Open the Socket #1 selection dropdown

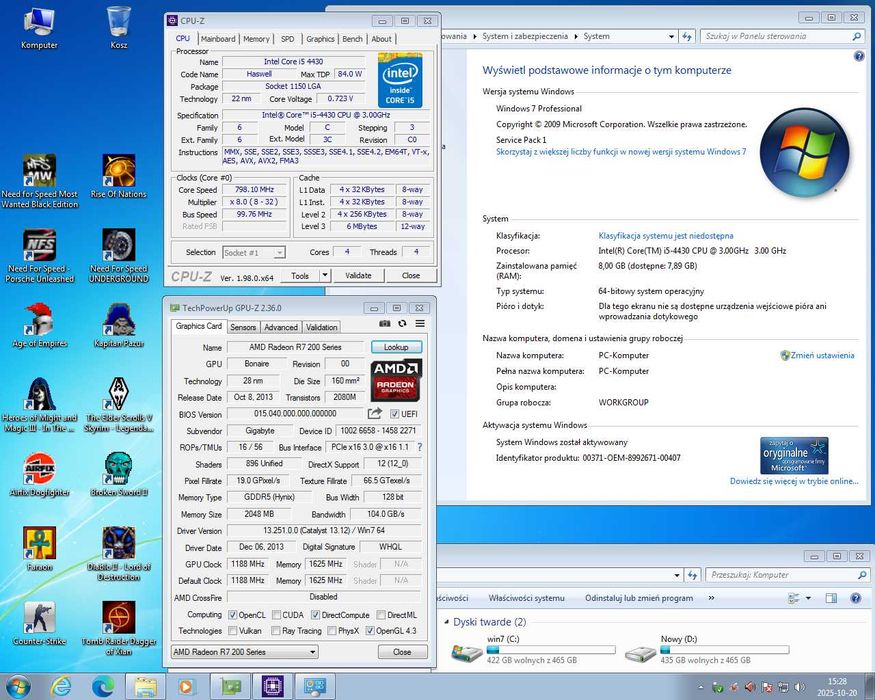254,252
